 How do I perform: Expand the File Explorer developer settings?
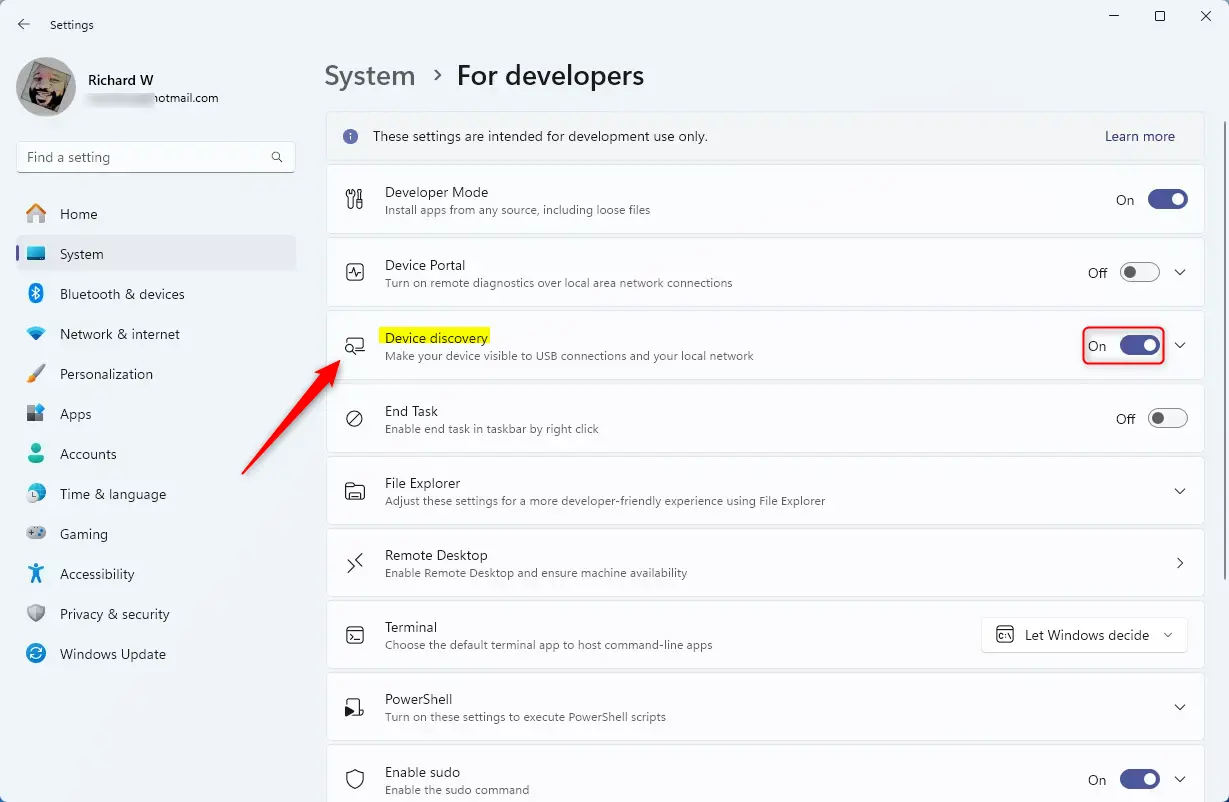(x=1180, y=490)
